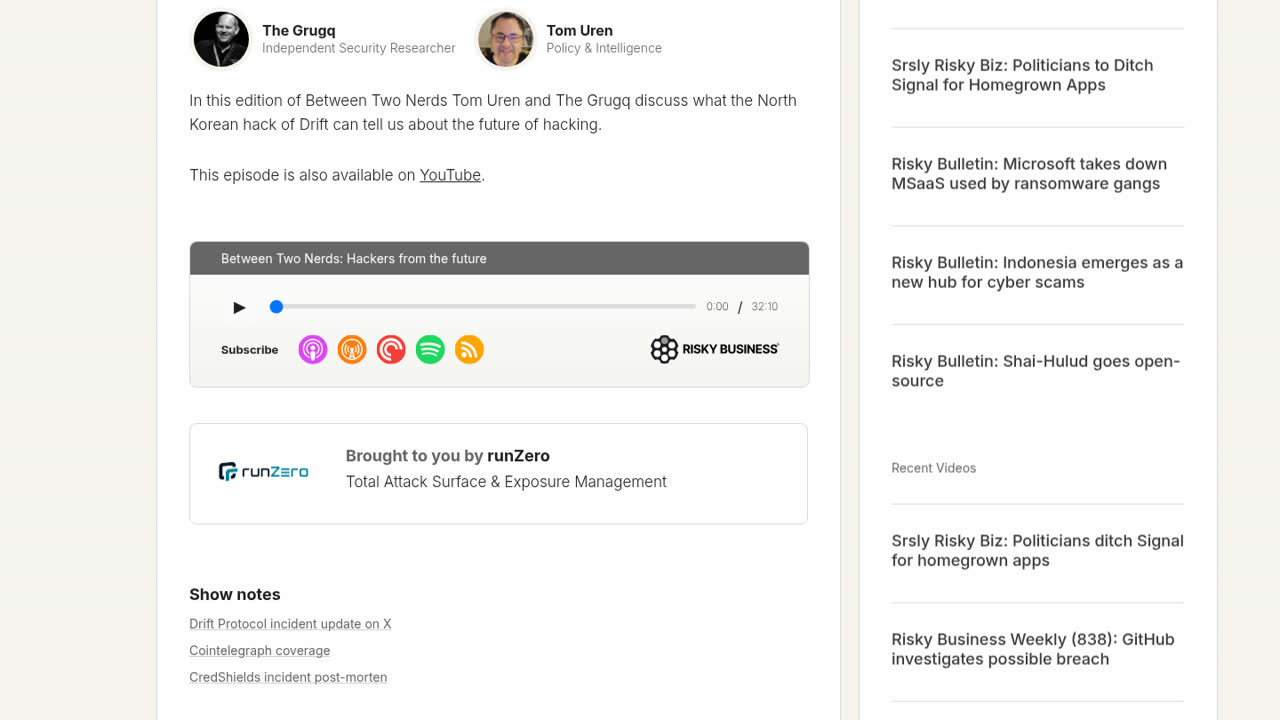Click the 0:00 elapsed time text
1280x720 pixels.
coord(717,307)
